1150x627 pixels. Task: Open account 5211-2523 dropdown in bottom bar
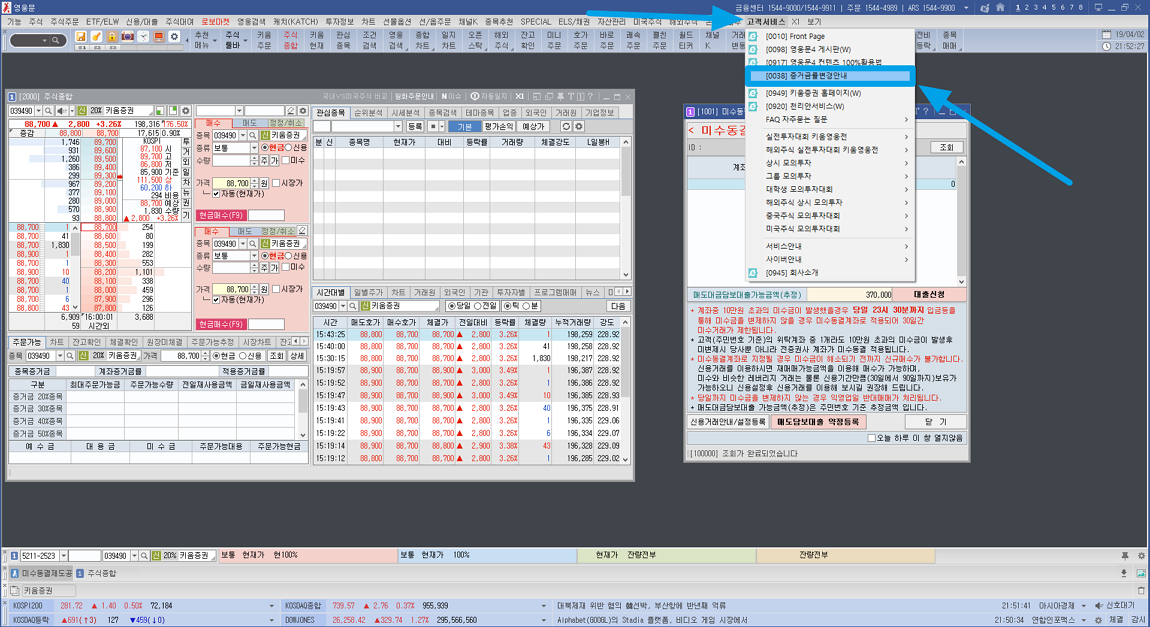point(64,556)
